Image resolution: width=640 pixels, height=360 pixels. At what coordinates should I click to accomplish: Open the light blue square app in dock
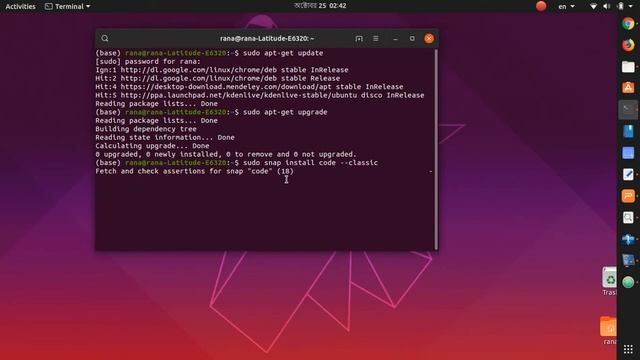coord(628,153)
